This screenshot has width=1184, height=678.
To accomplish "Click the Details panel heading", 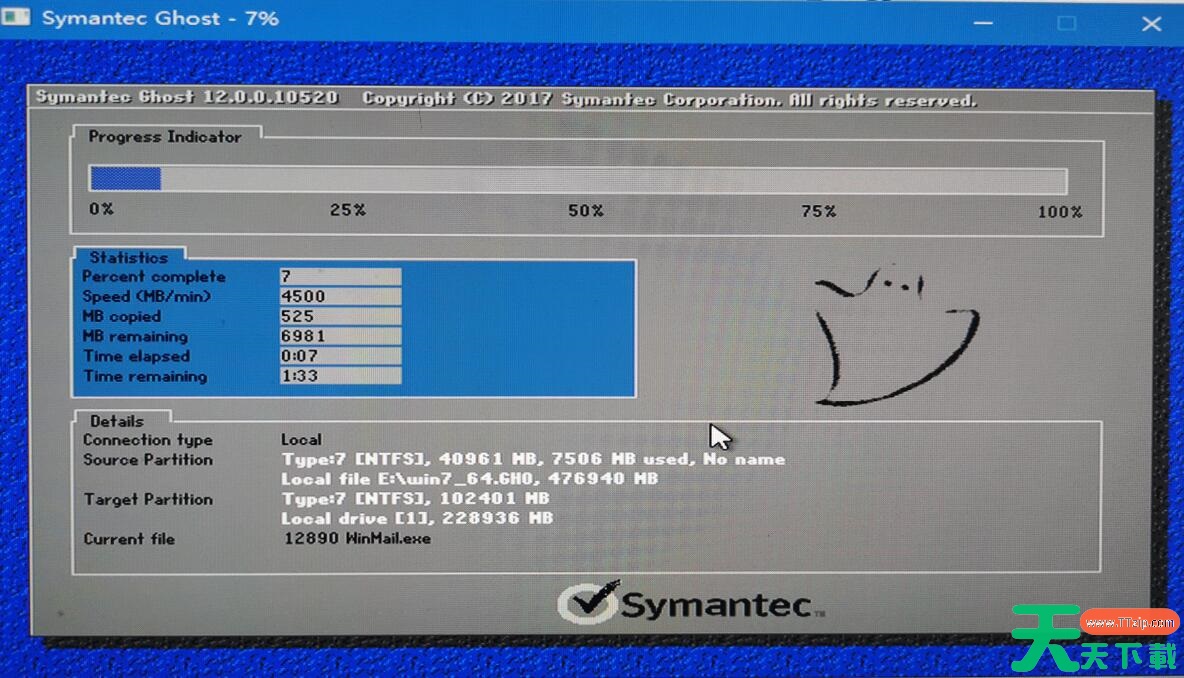I will pos(116,421).
